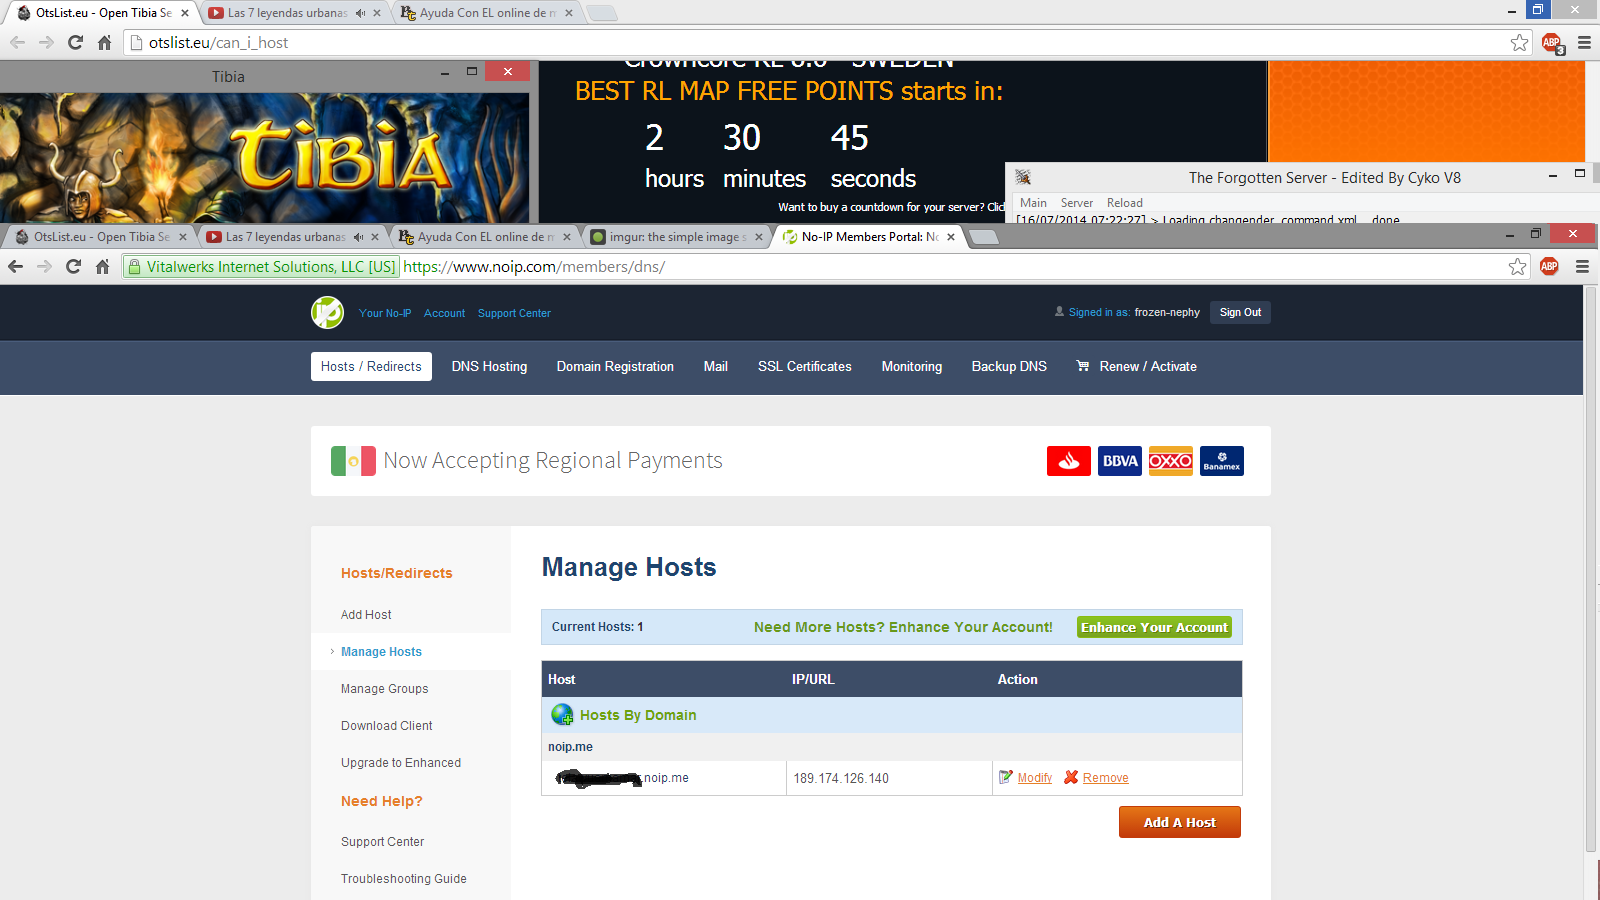
Task: Click the No-IP logo icon
Action: pos(327,312)
